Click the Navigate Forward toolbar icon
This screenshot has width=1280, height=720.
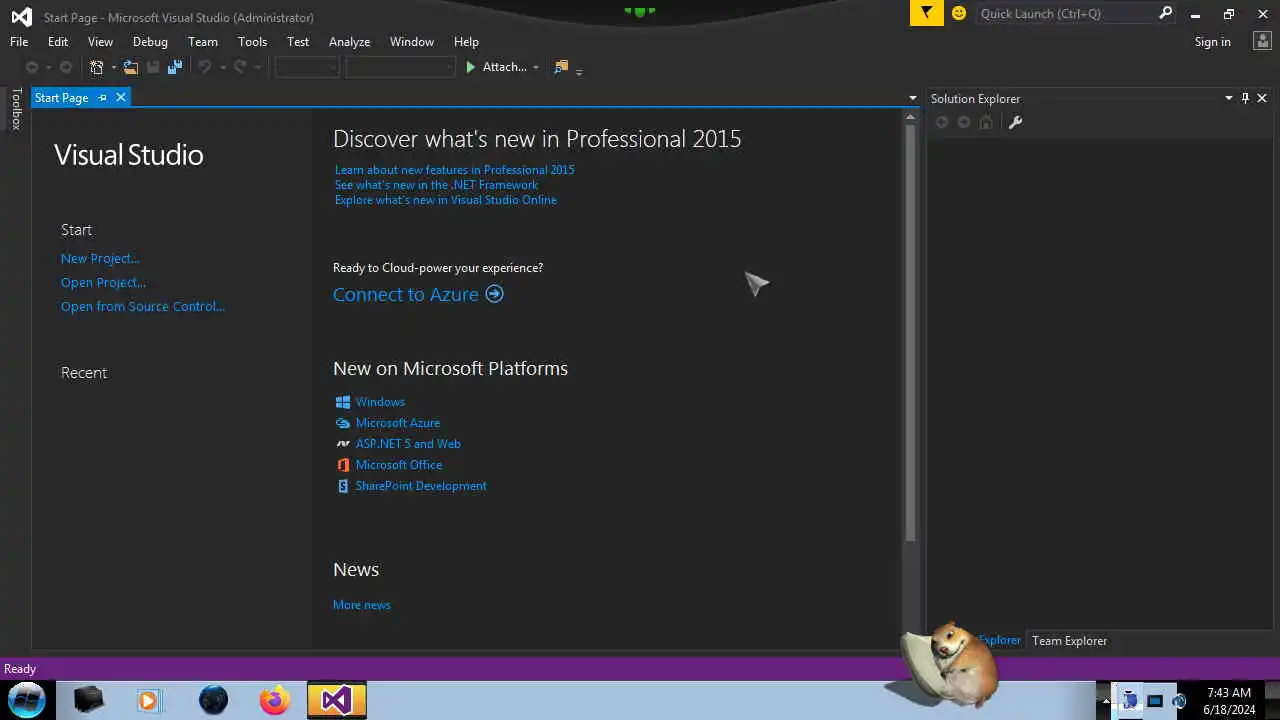tap(66, 67)
